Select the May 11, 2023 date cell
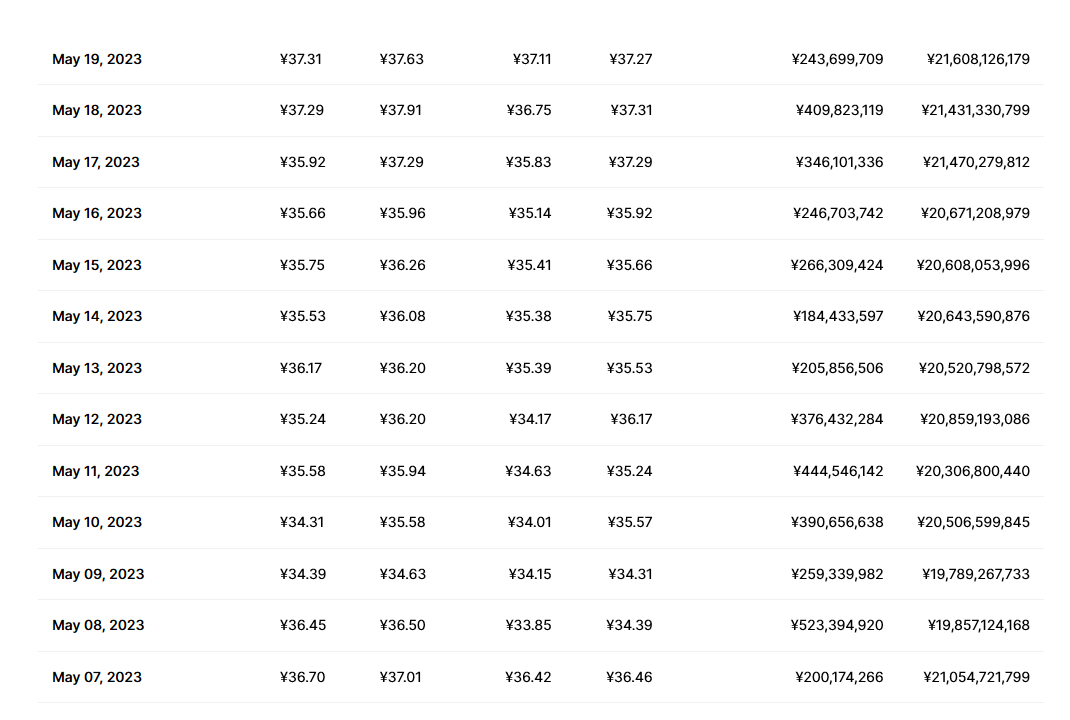Screen dimensions: 1070x720 click(96, 472)
